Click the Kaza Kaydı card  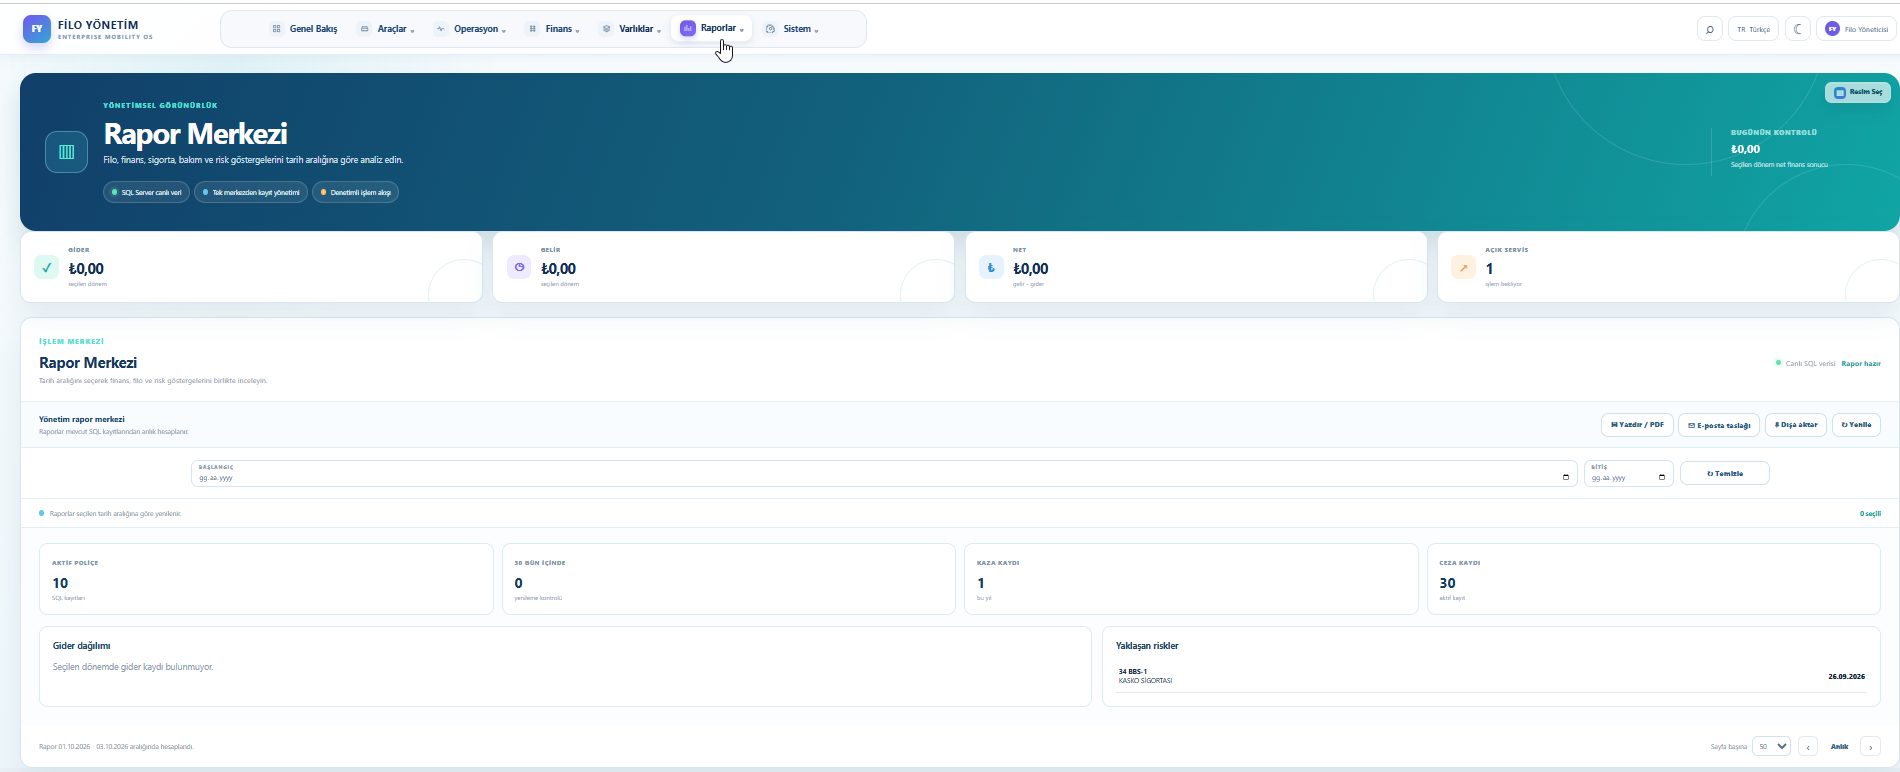[1191, 579]
